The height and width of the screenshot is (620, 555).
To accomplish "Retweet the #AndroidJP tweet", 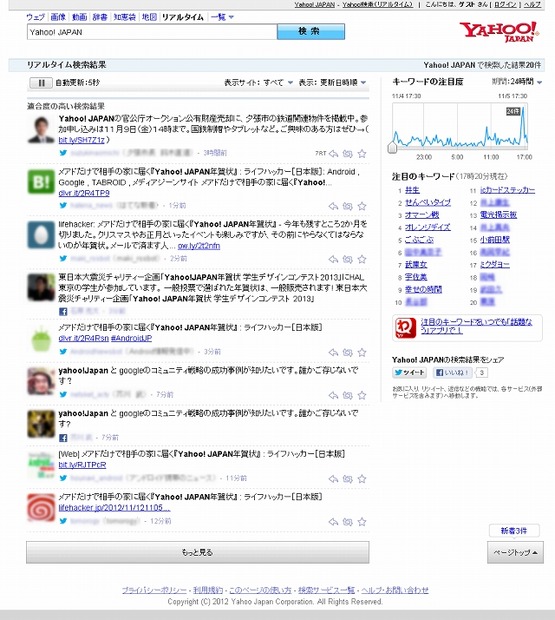I will tap(347, 352).
